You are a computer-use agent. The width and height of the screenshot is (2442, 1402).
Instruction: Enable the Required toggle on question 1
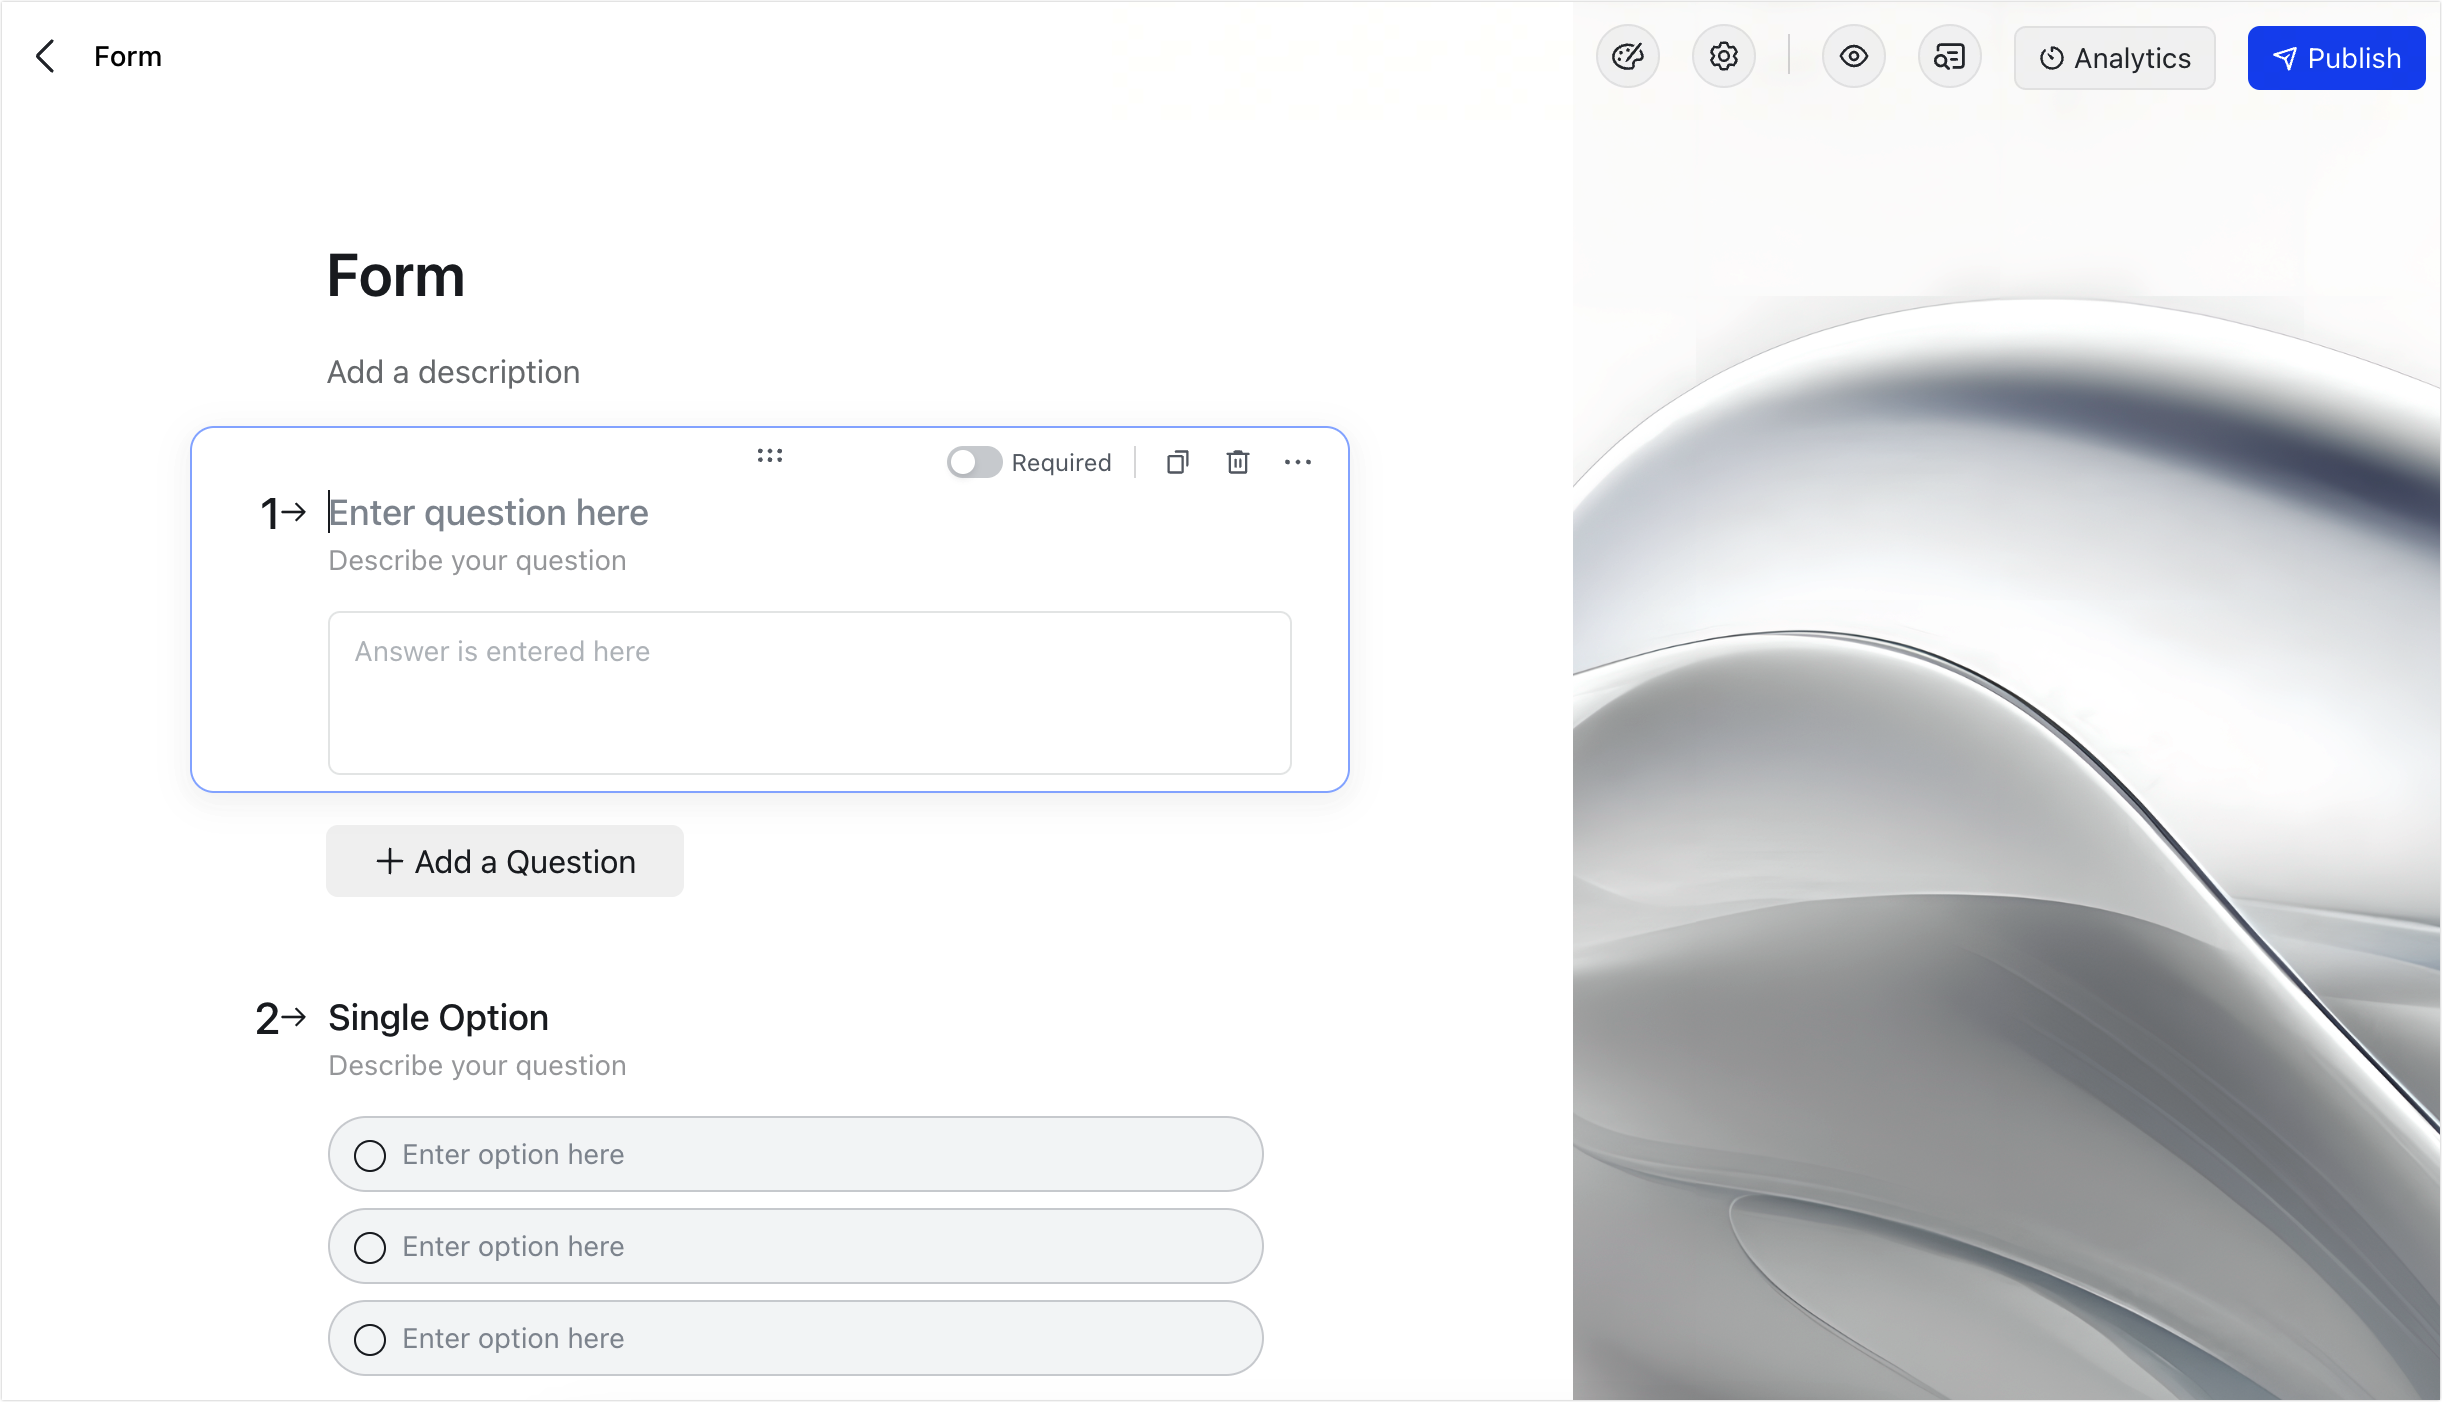point(974,462)
